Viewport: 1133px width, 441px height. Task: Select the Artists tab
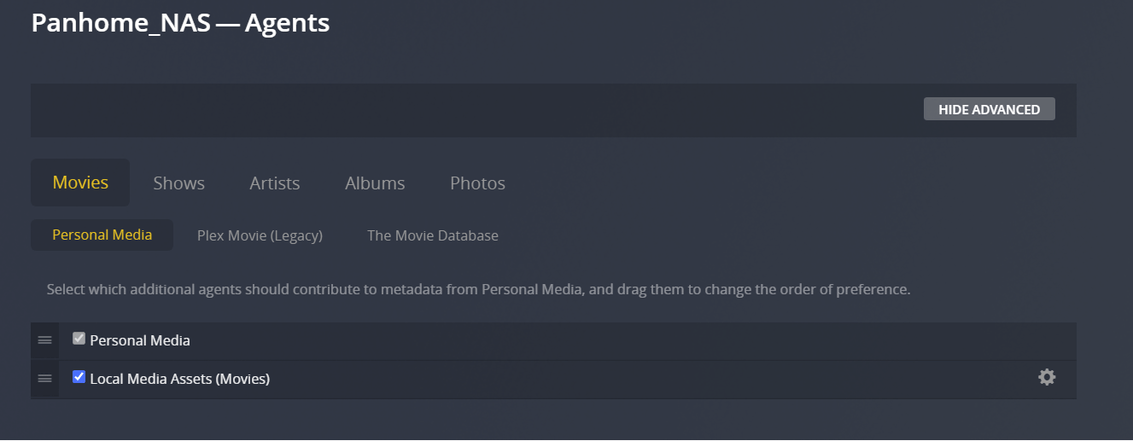[275, 183]
